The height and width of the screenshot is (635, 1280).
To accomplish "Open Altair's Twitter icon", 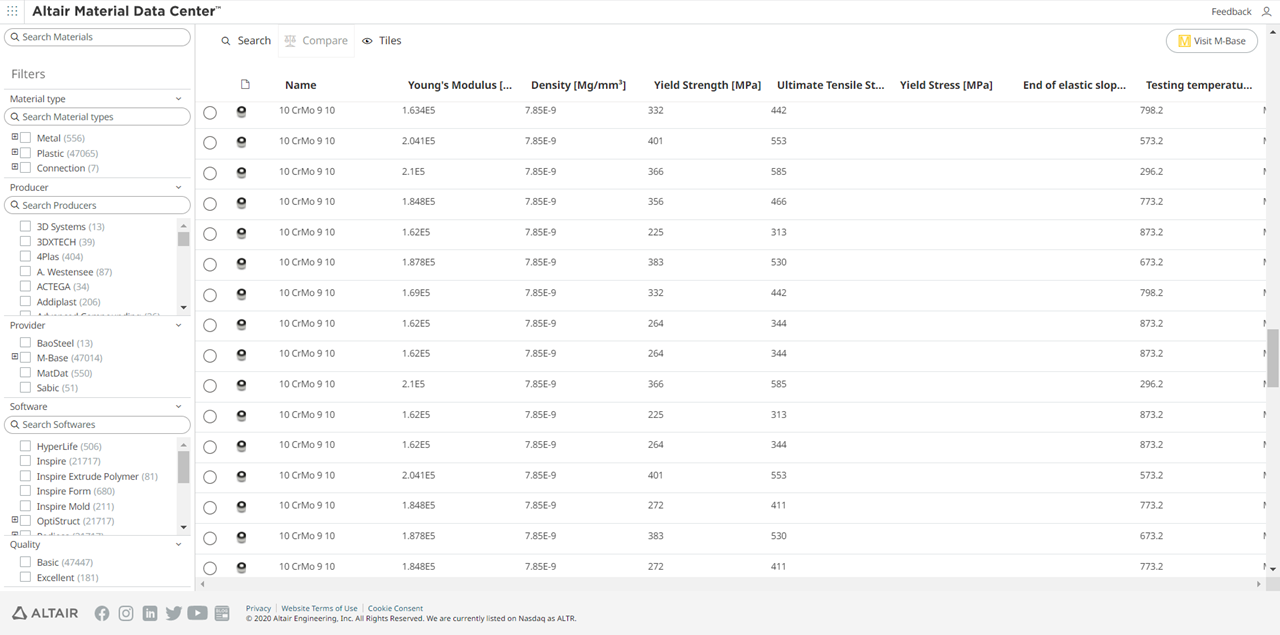I will [x=174, y=613].
